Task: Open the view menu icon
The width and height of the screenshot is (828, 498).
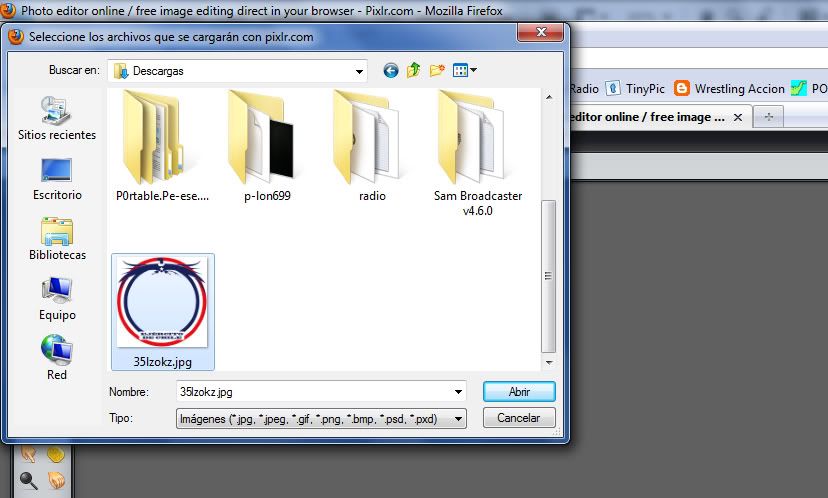Action: 464,71
